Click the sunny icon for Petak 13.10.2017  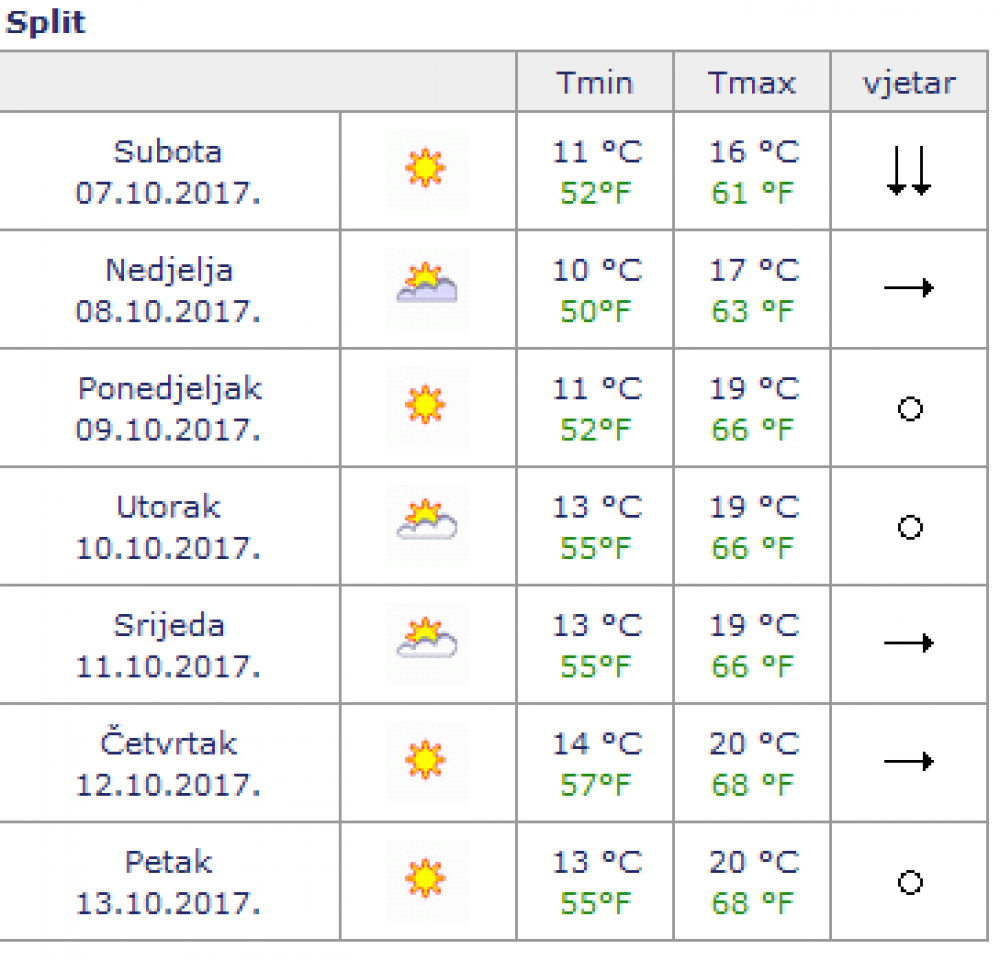coord(426,880)
